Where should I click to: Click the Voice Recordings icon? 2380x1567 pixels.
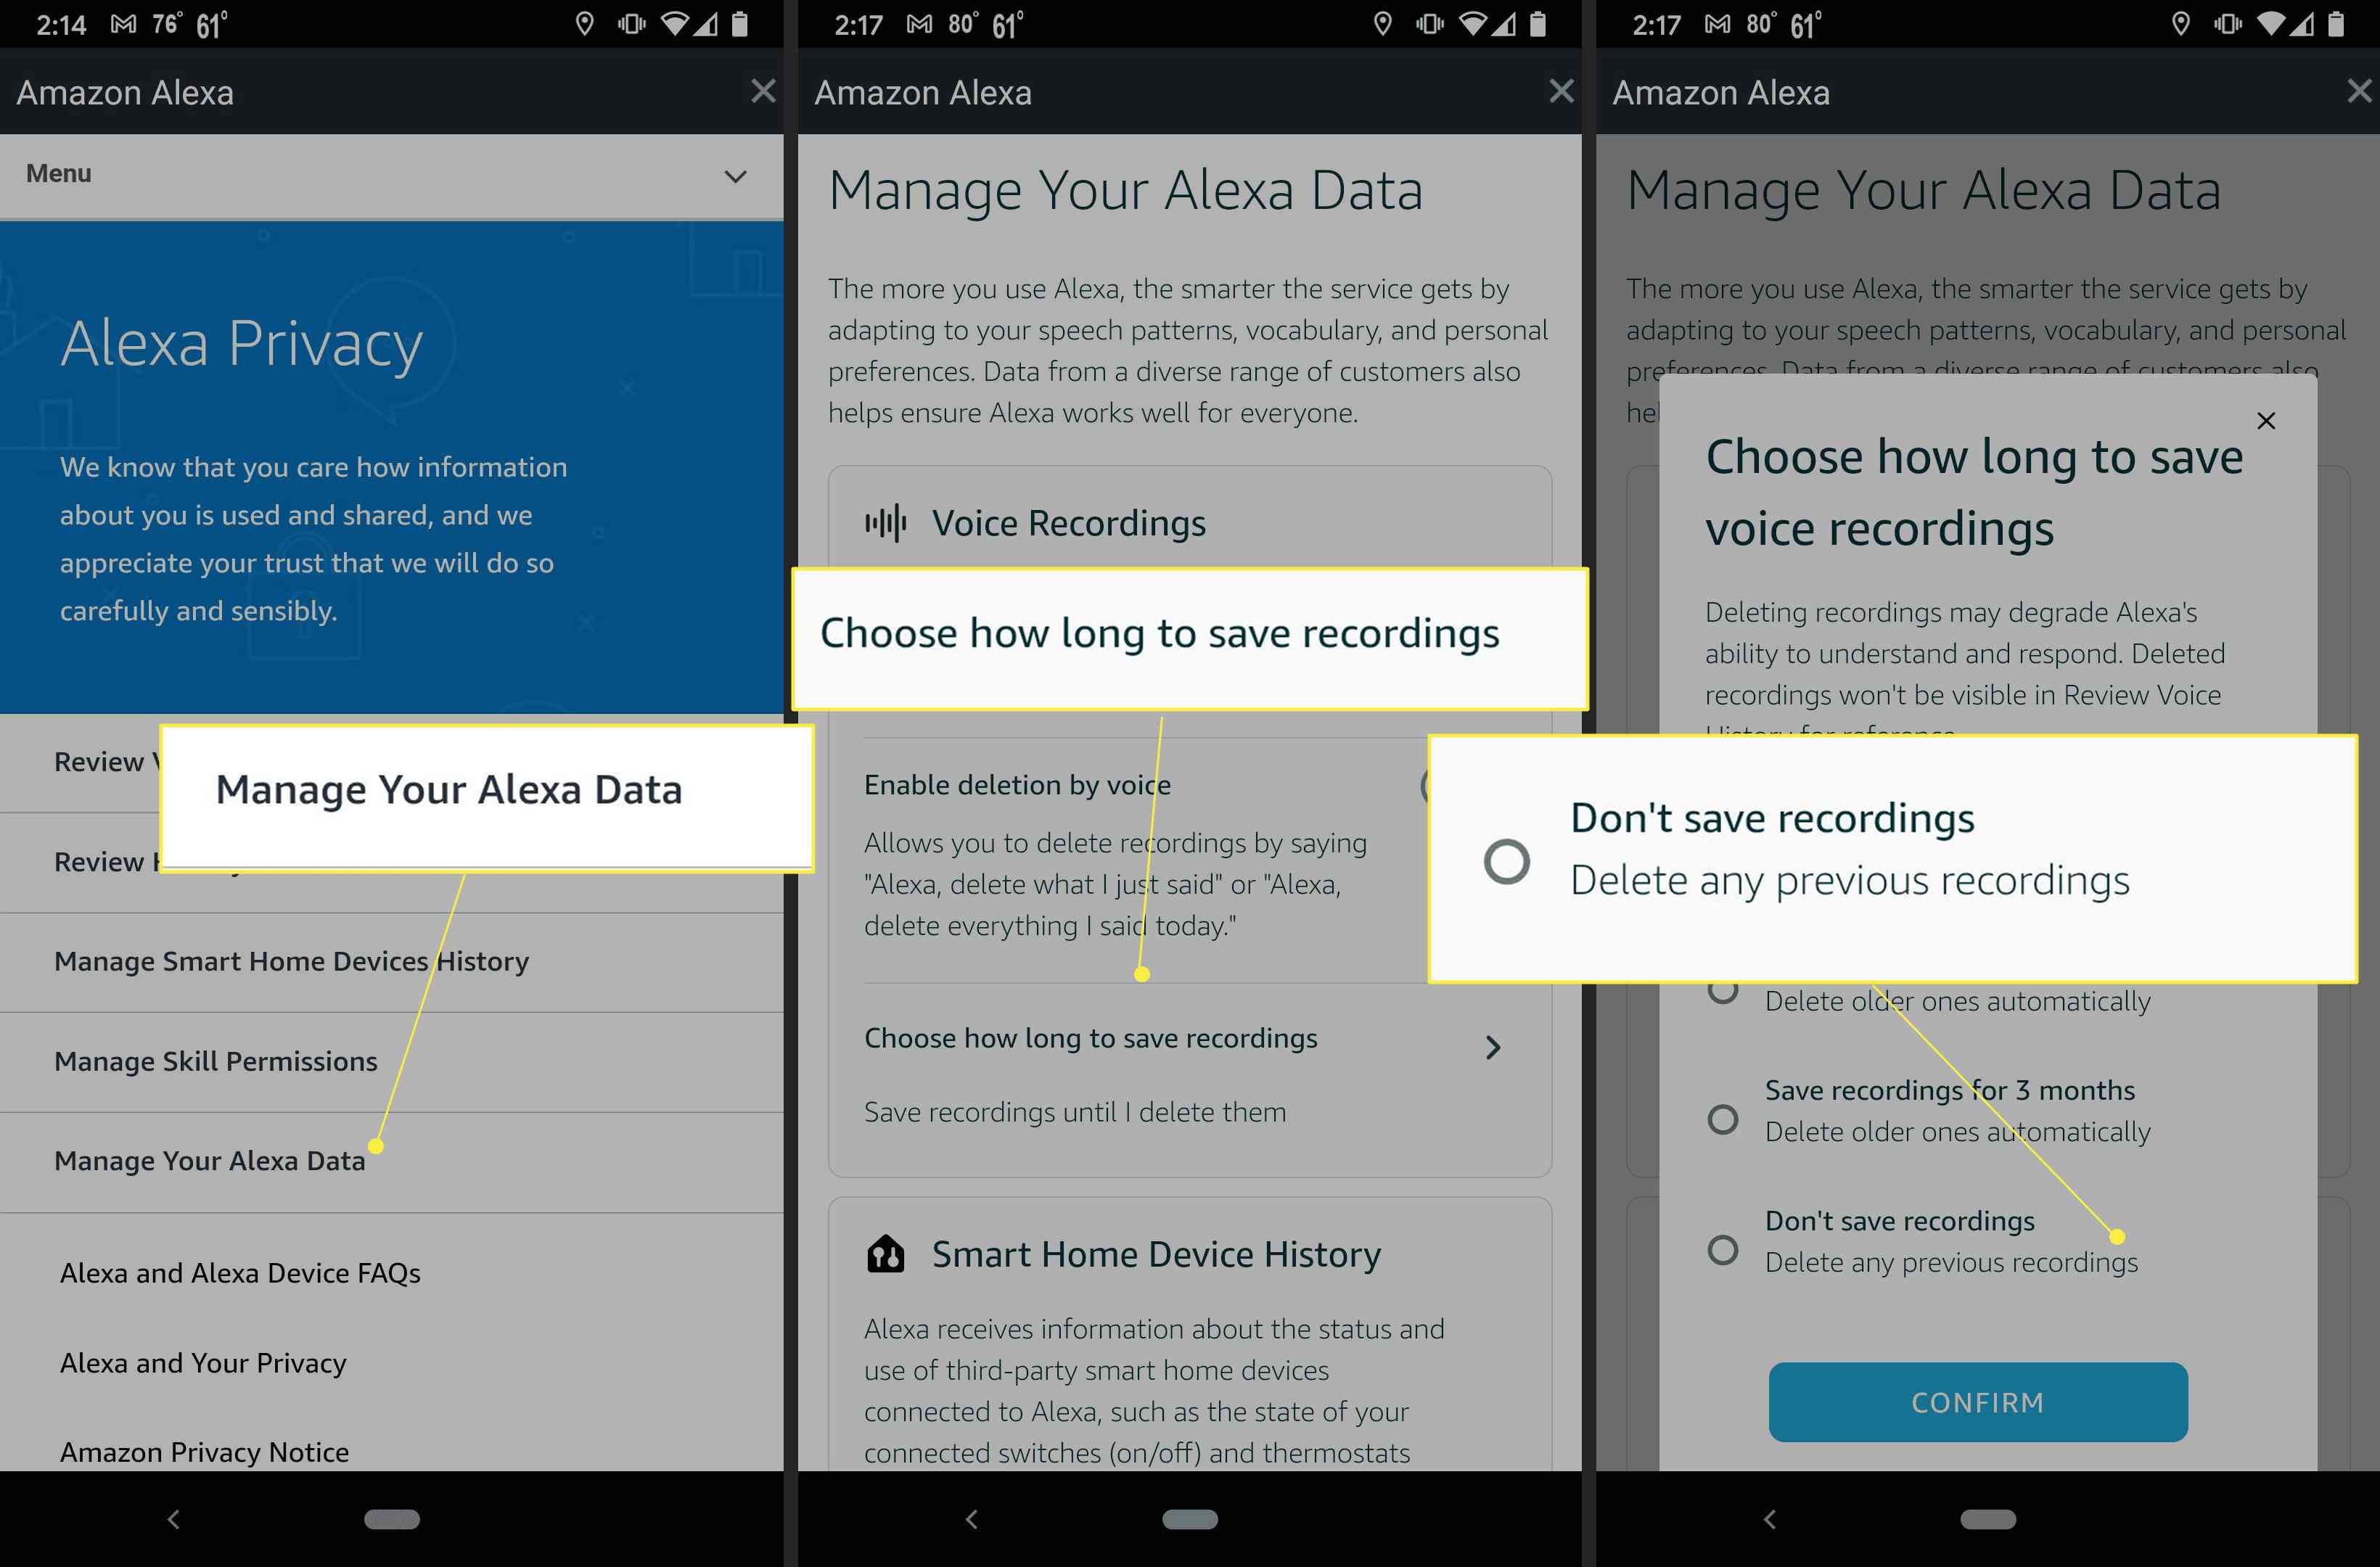(892, 521)
